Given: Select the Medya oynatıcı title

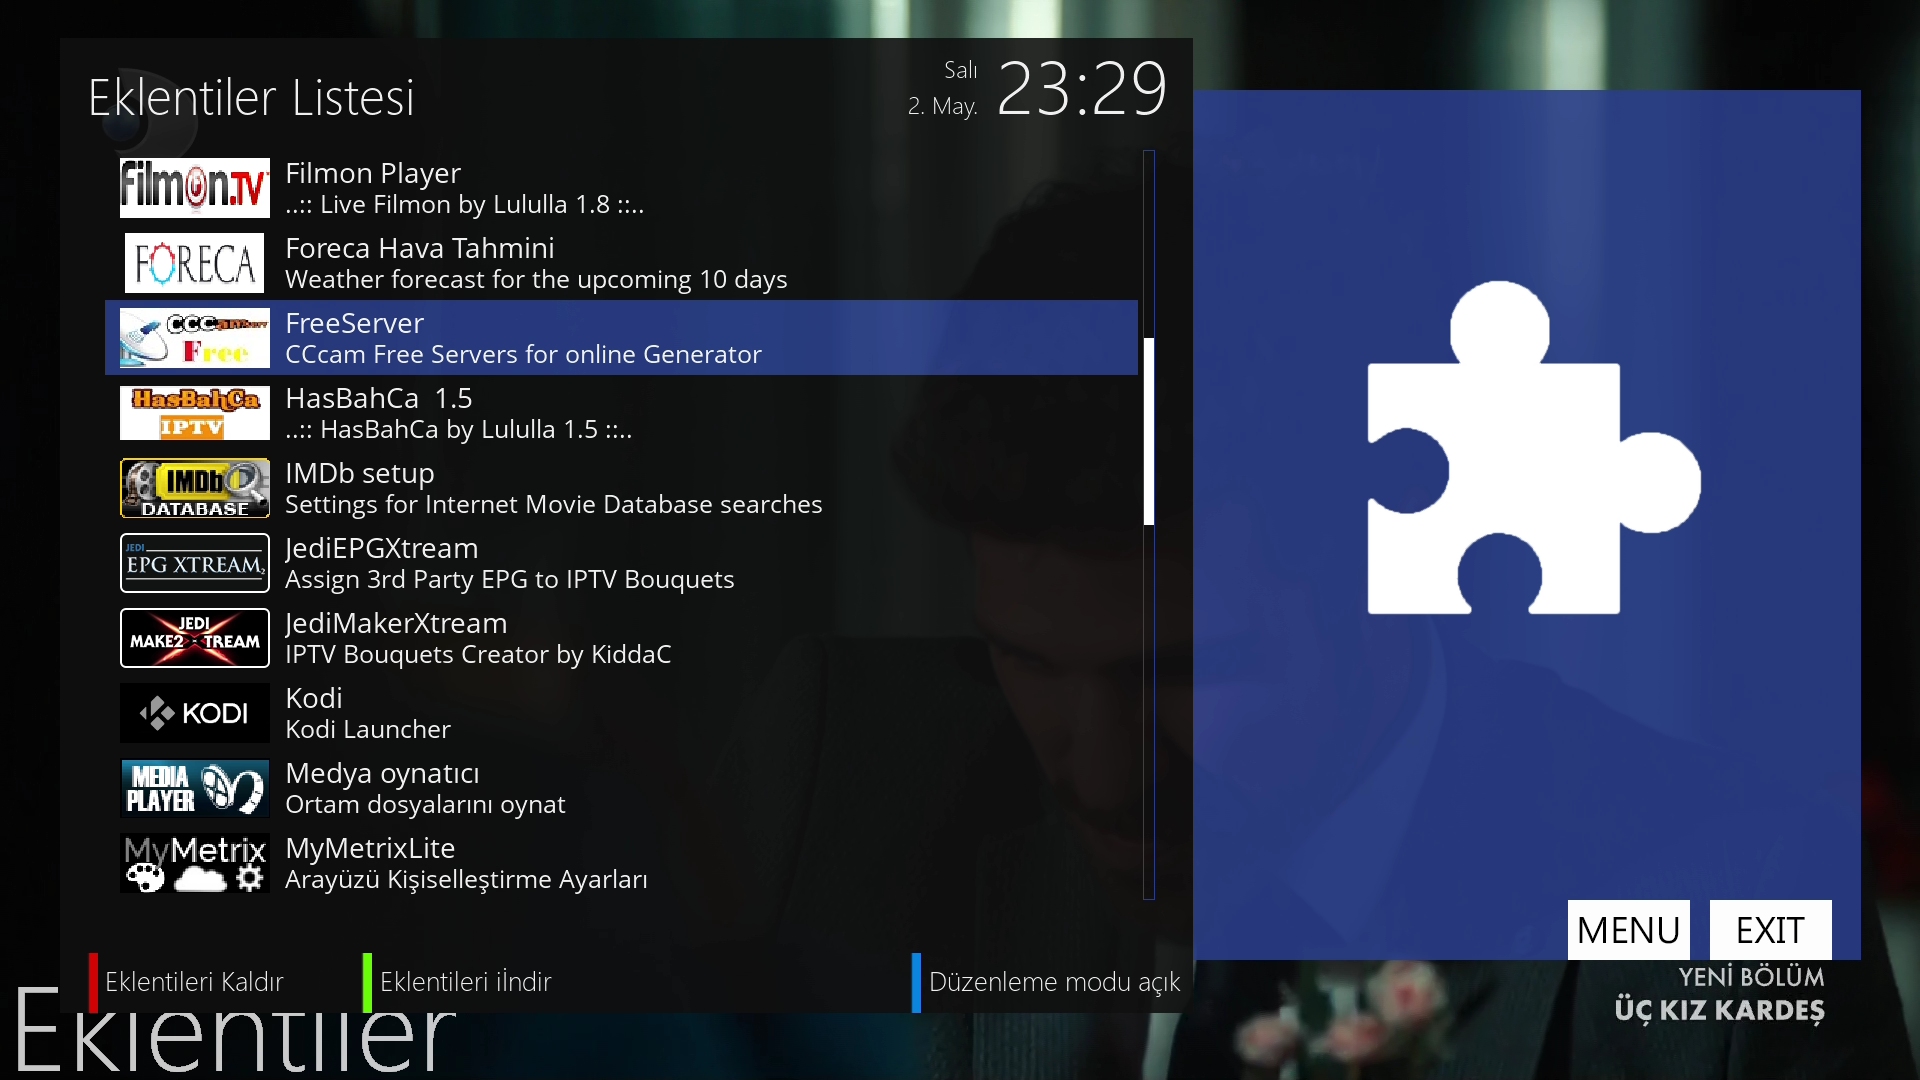Looking at the screenshot, I should (382, 773).
